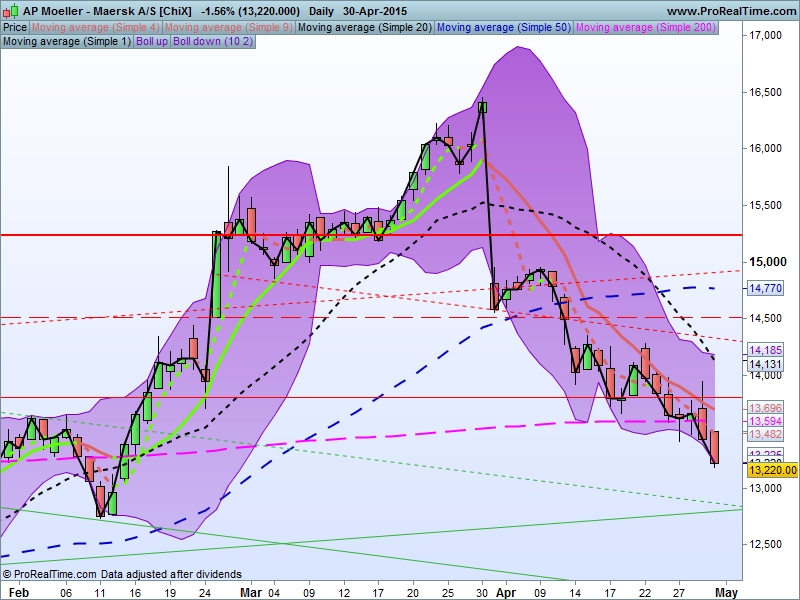Click the Moving average (Simple 9) label

pyautogui.click(x=229, y=28)
